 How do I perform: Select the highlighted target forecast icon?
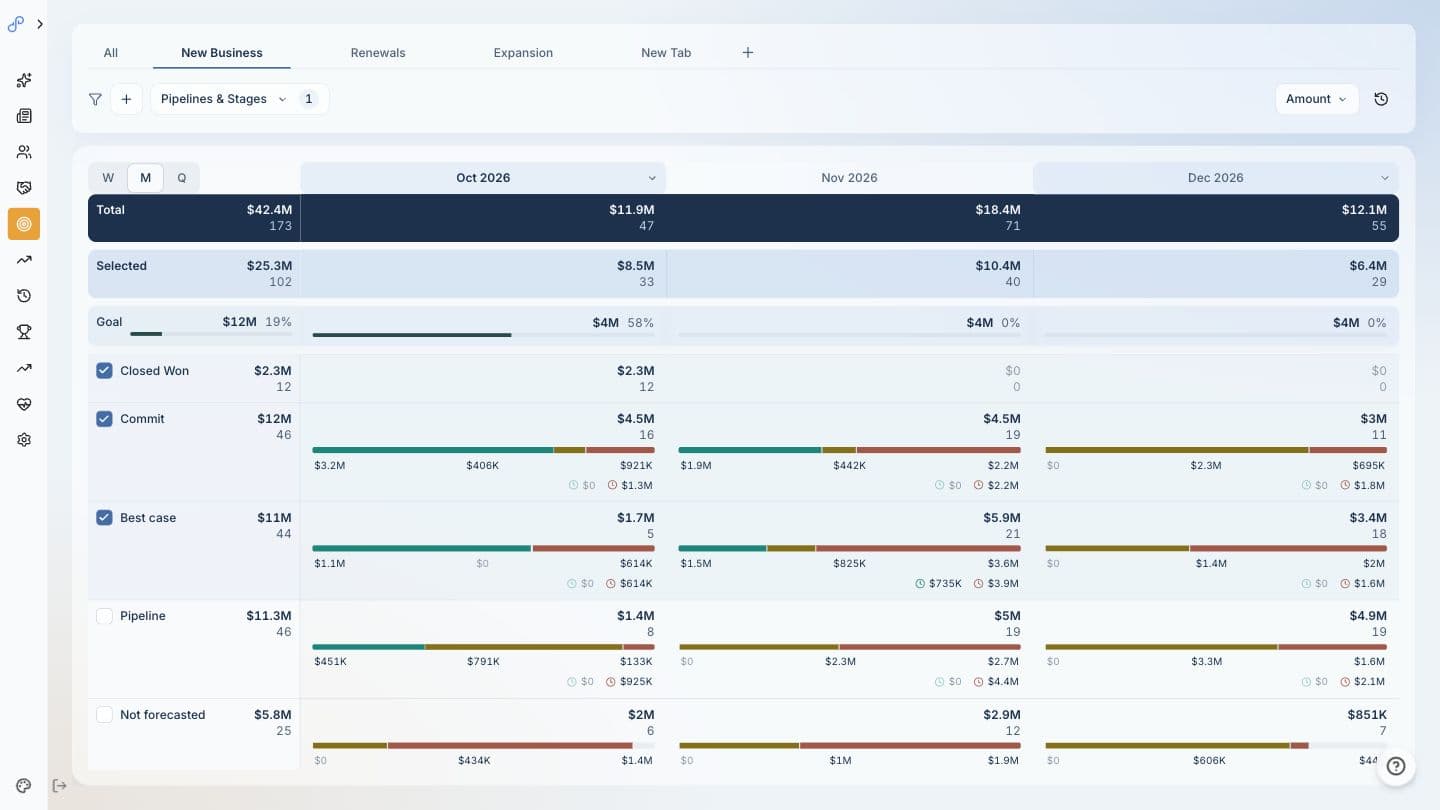(x=24, y=224)
